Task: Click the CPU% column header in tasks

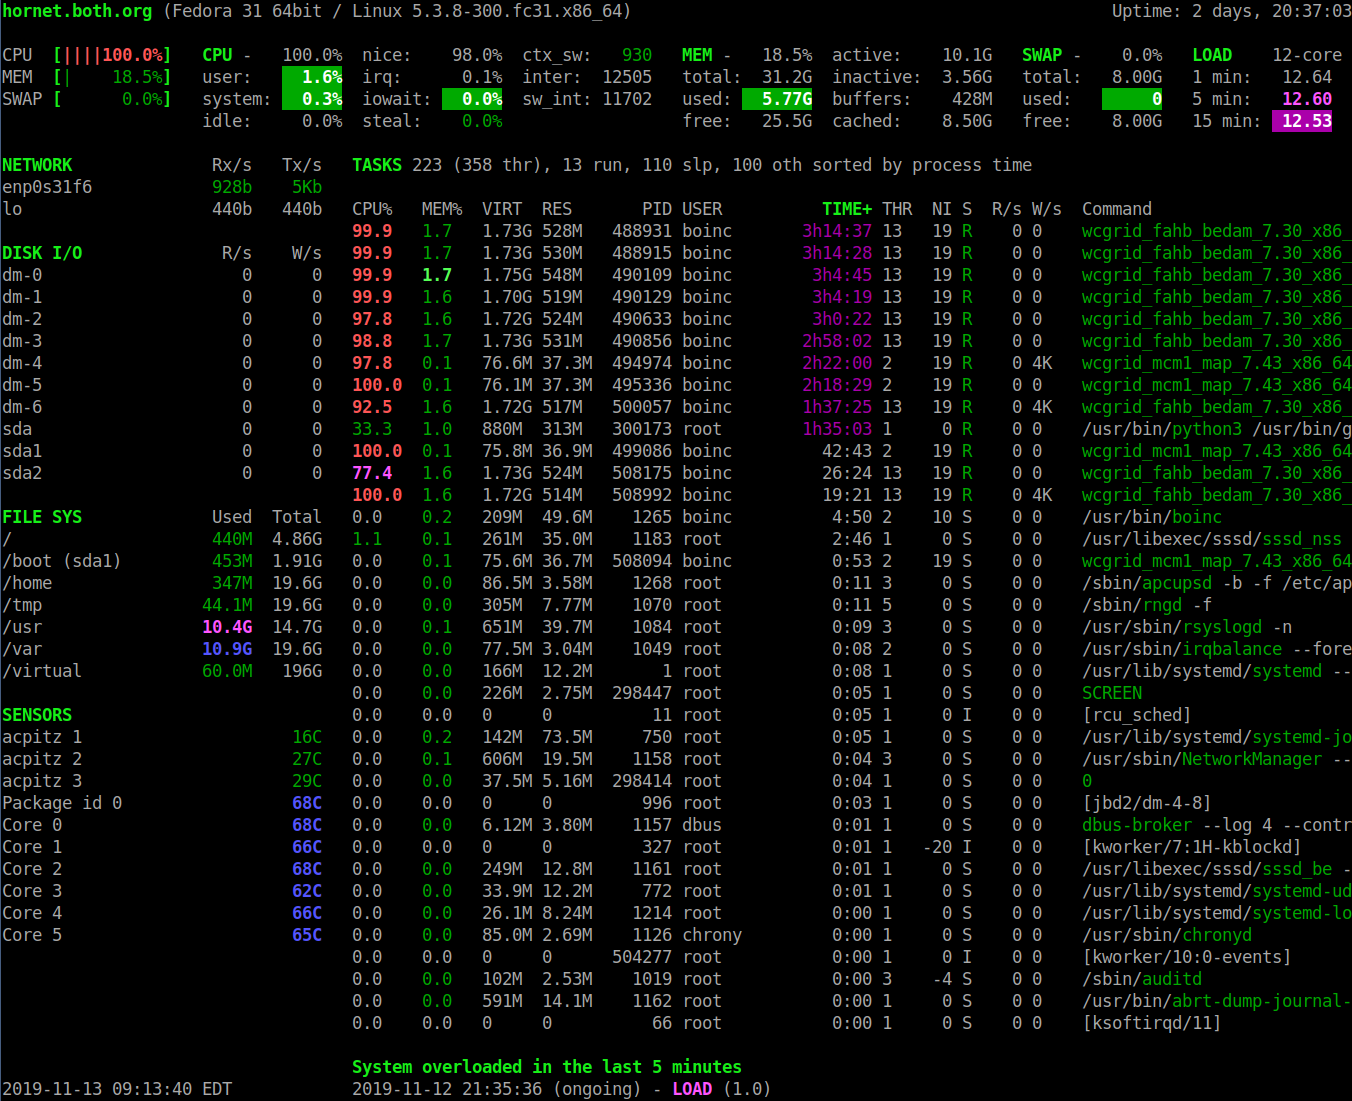Action: coord(372,209)
